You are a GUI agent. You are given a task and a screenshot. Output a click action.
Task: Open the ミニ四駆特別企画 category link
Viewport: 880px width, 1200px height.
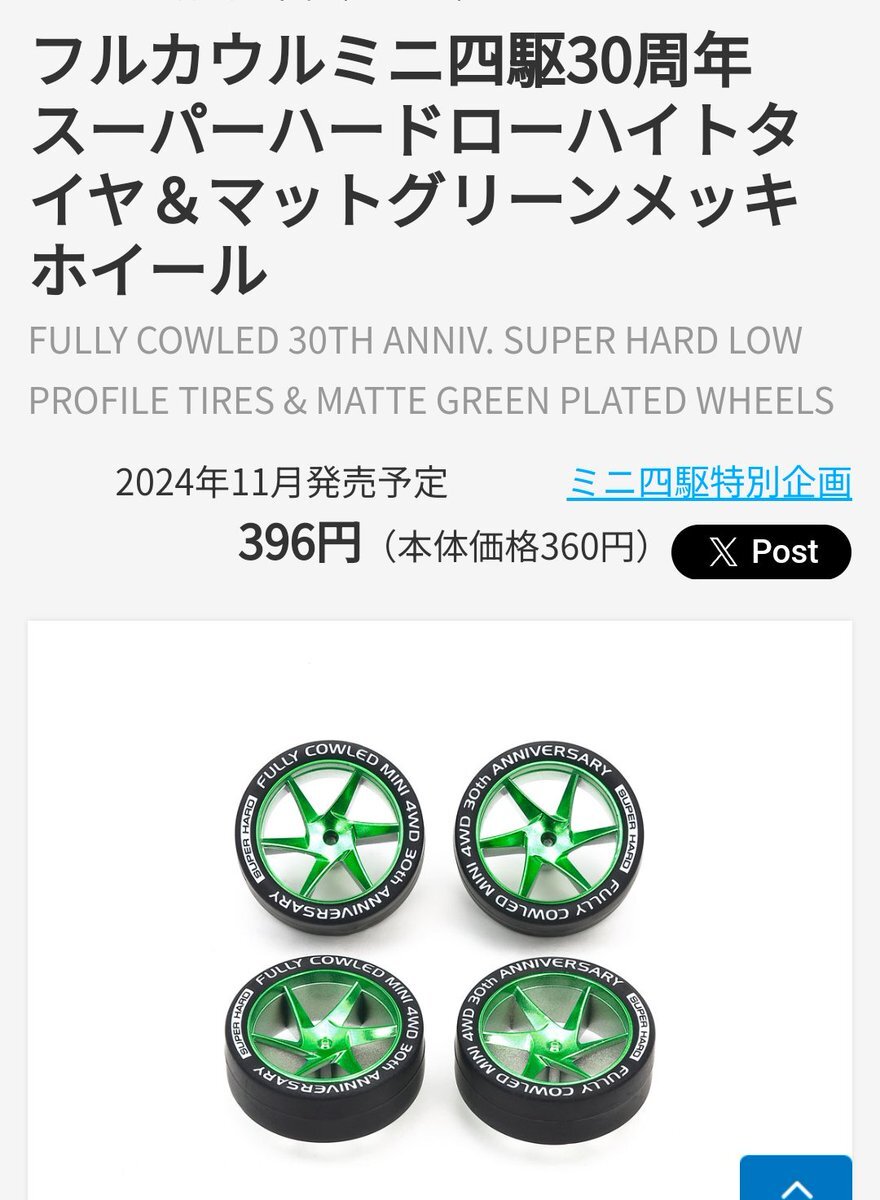(709, 483)
